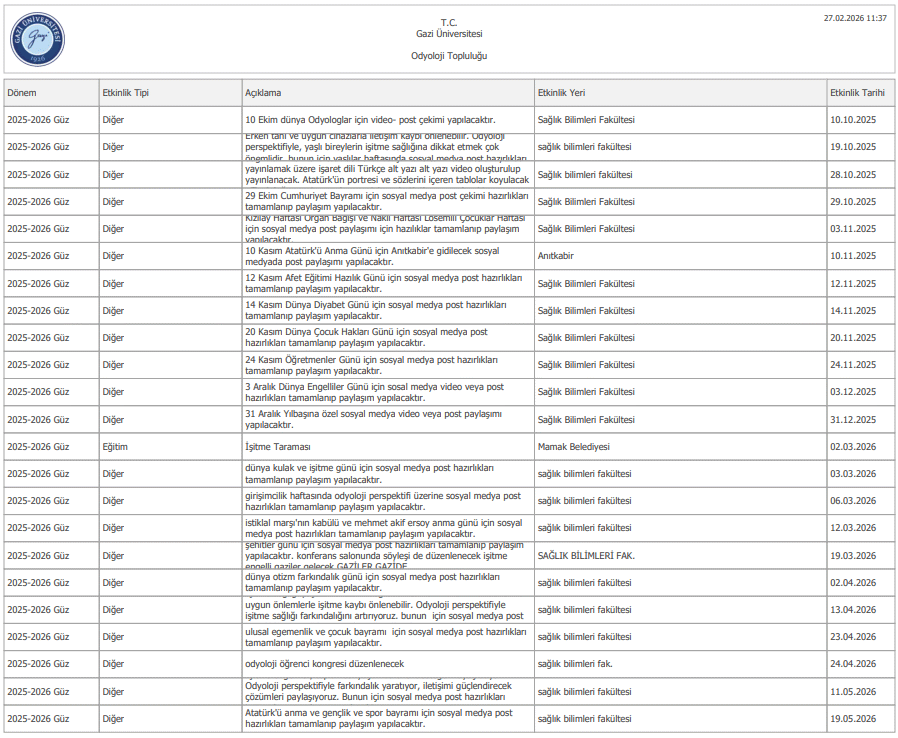Select the Anıtkabir location cell
898x738 pixels.
558,257
